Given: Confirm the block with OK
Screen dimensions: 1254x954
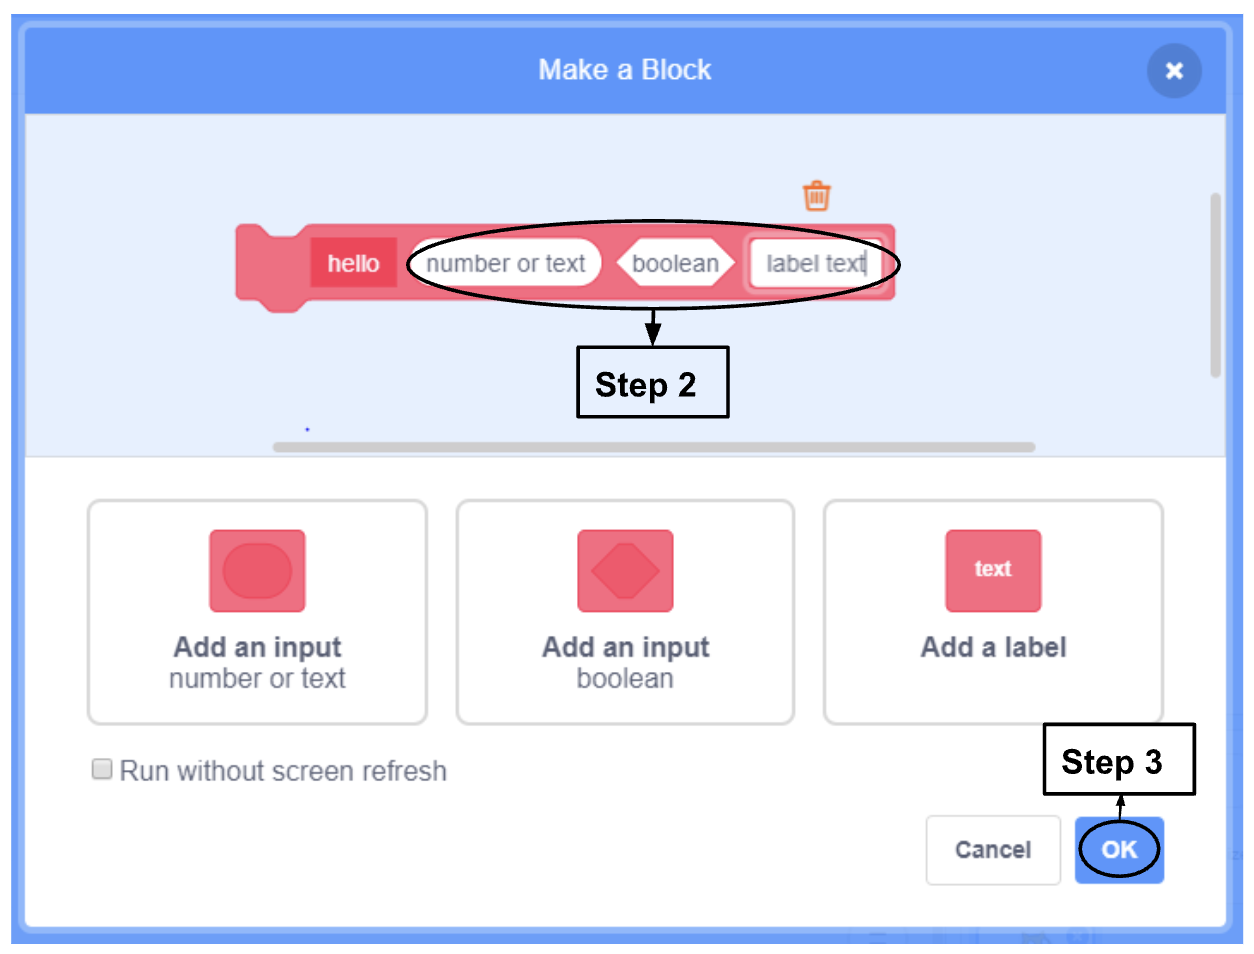Looking at the screenshot, I should coord(1119,850).
